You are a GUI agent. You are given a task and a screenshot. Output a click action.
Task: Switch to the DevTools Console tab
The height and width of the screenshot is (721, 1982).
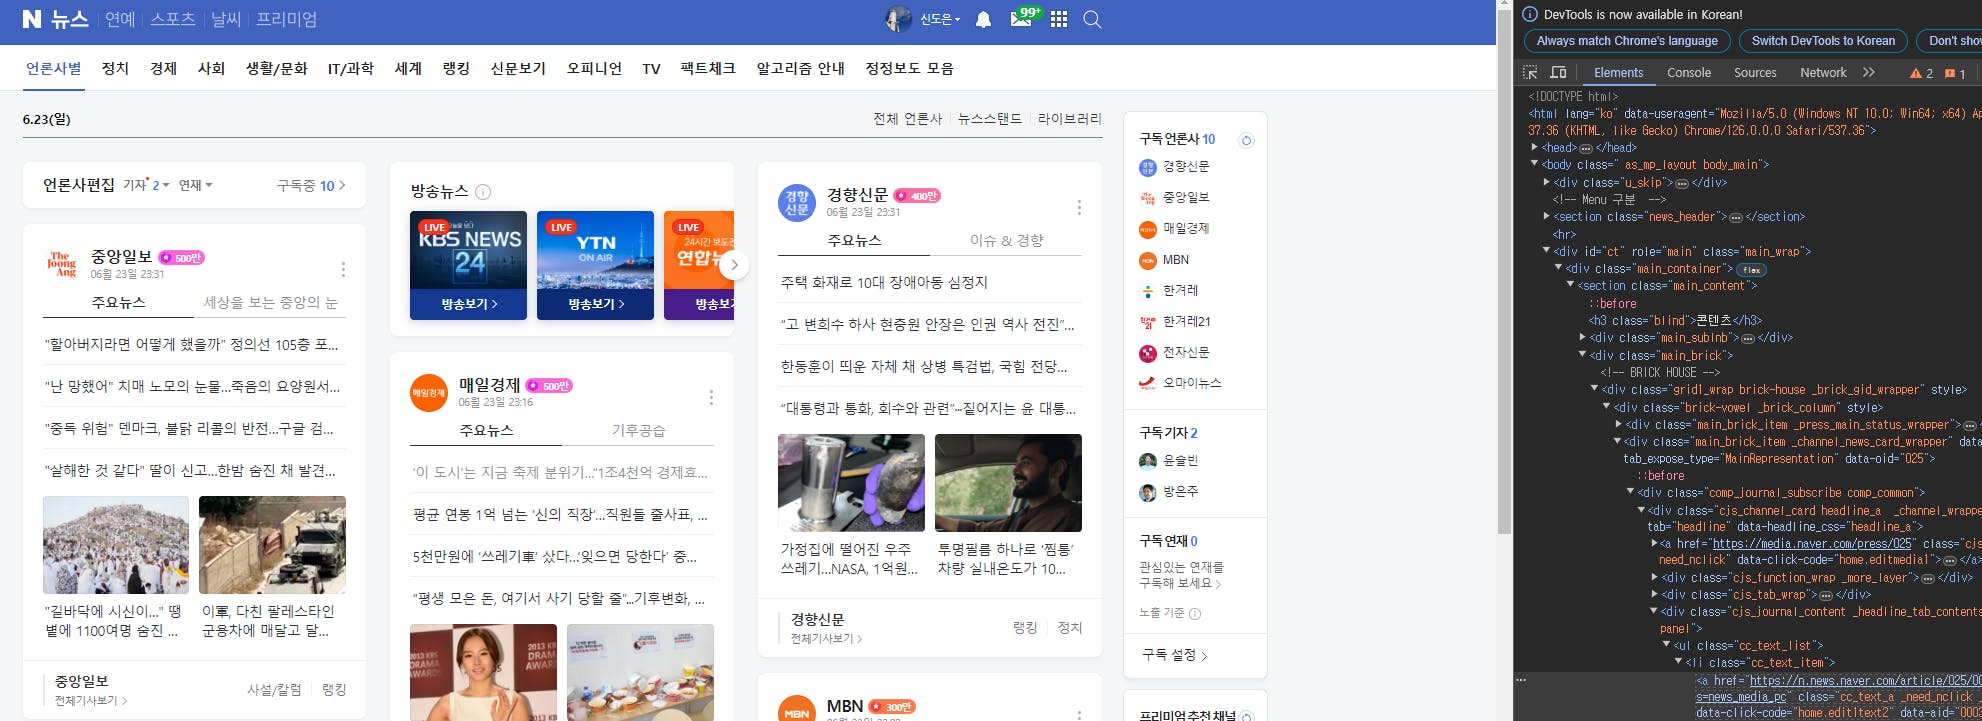pos(1689,72)
